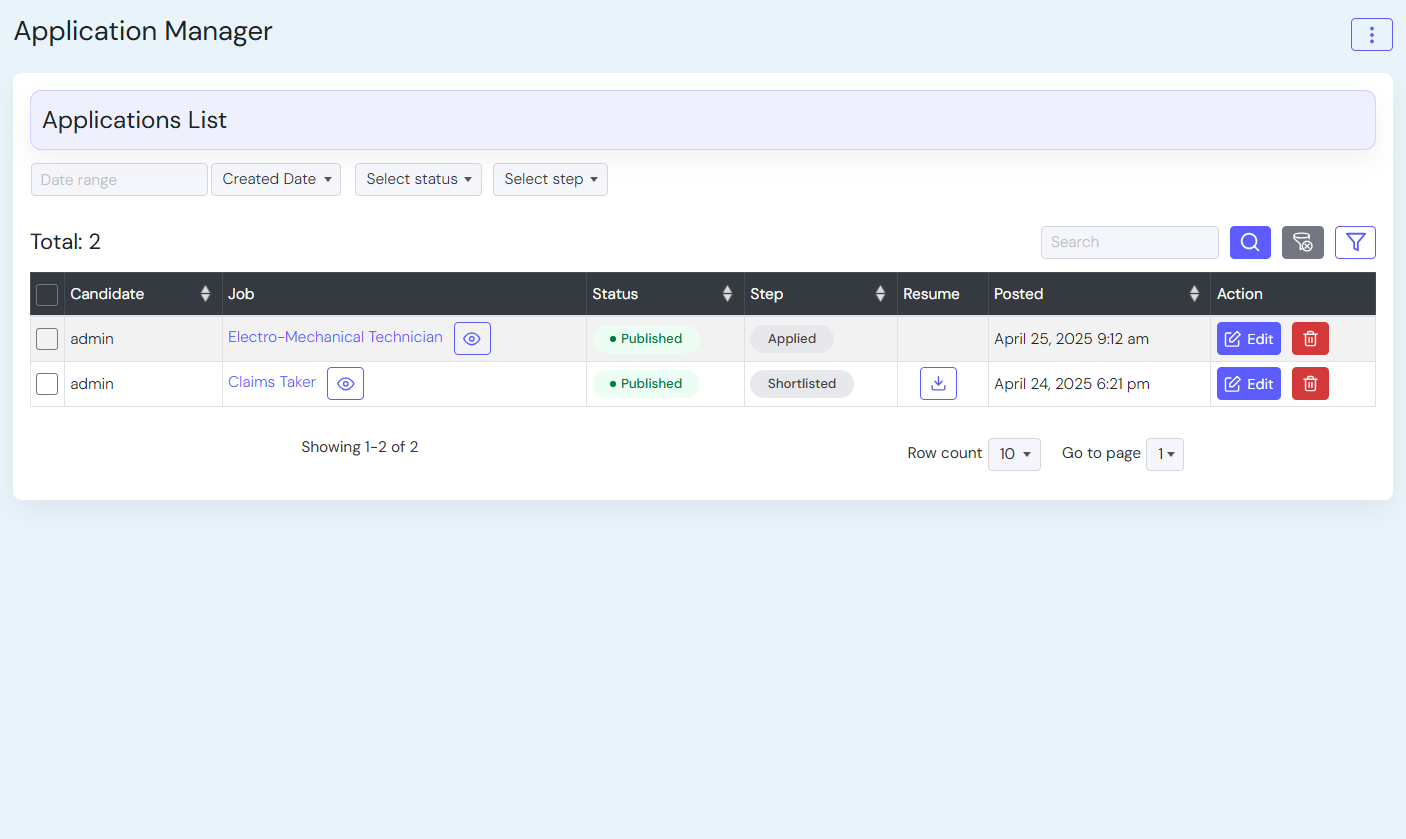Screen dimensions: 1406x839
Task: View Claims Taker job via eye icon
Action: point(345,384)
